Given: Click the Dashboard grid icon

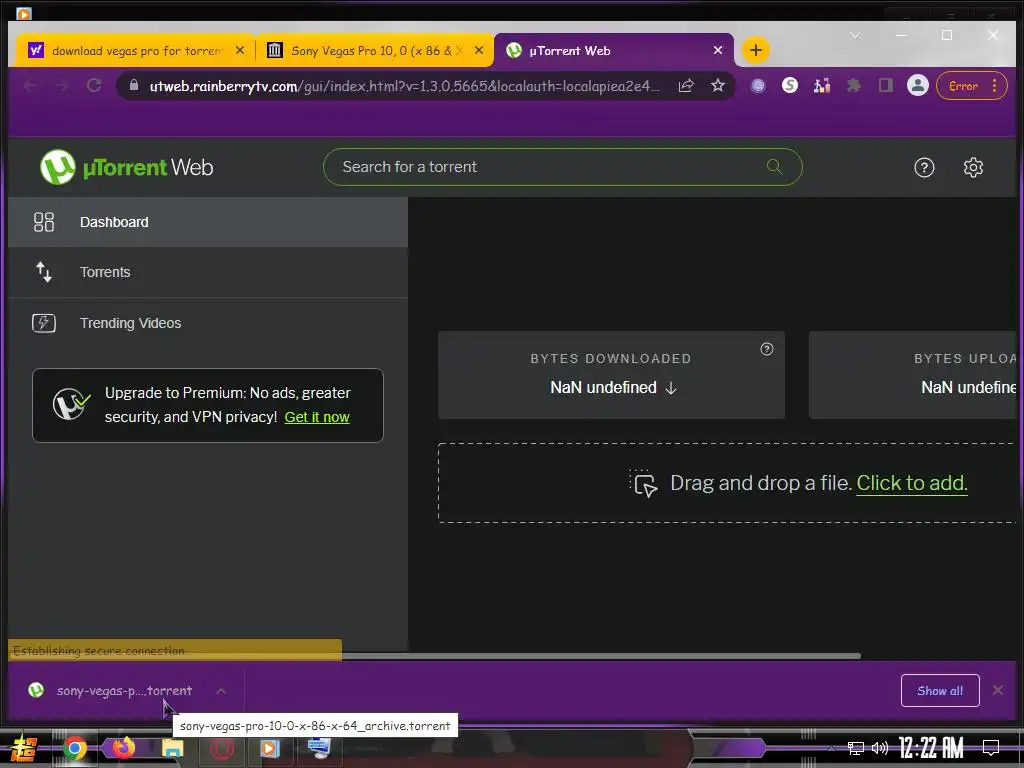Looking at the screenshot, I should (44, 222).
